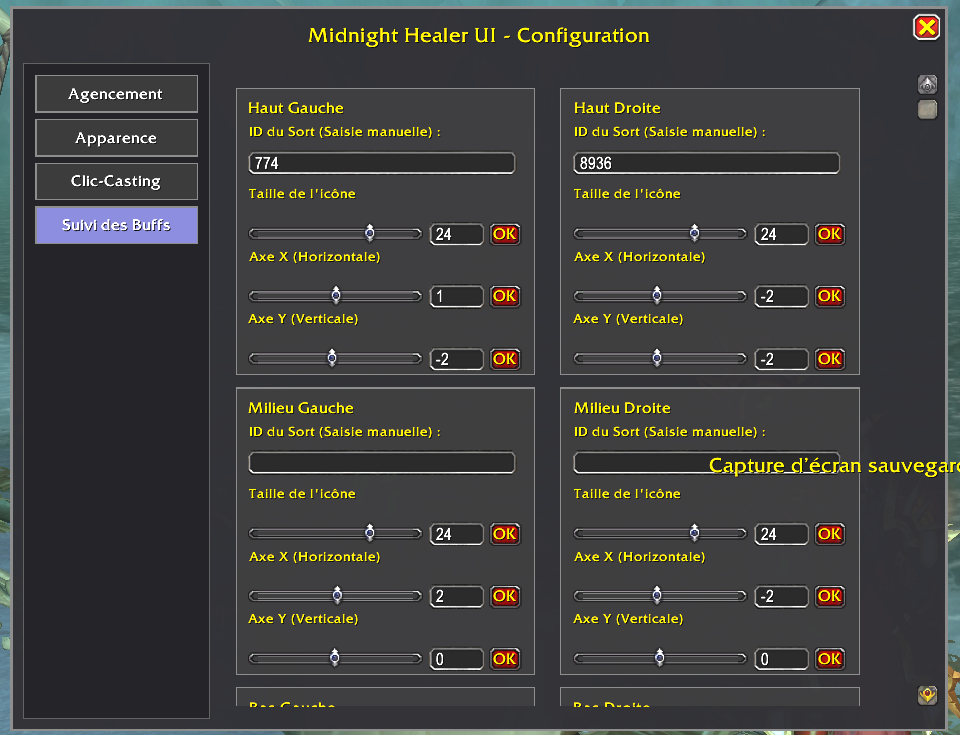Click the Haut Gauche spell ID field
Image resolution: width=960 pixels, height=735 pixels.
coord(381,163)
